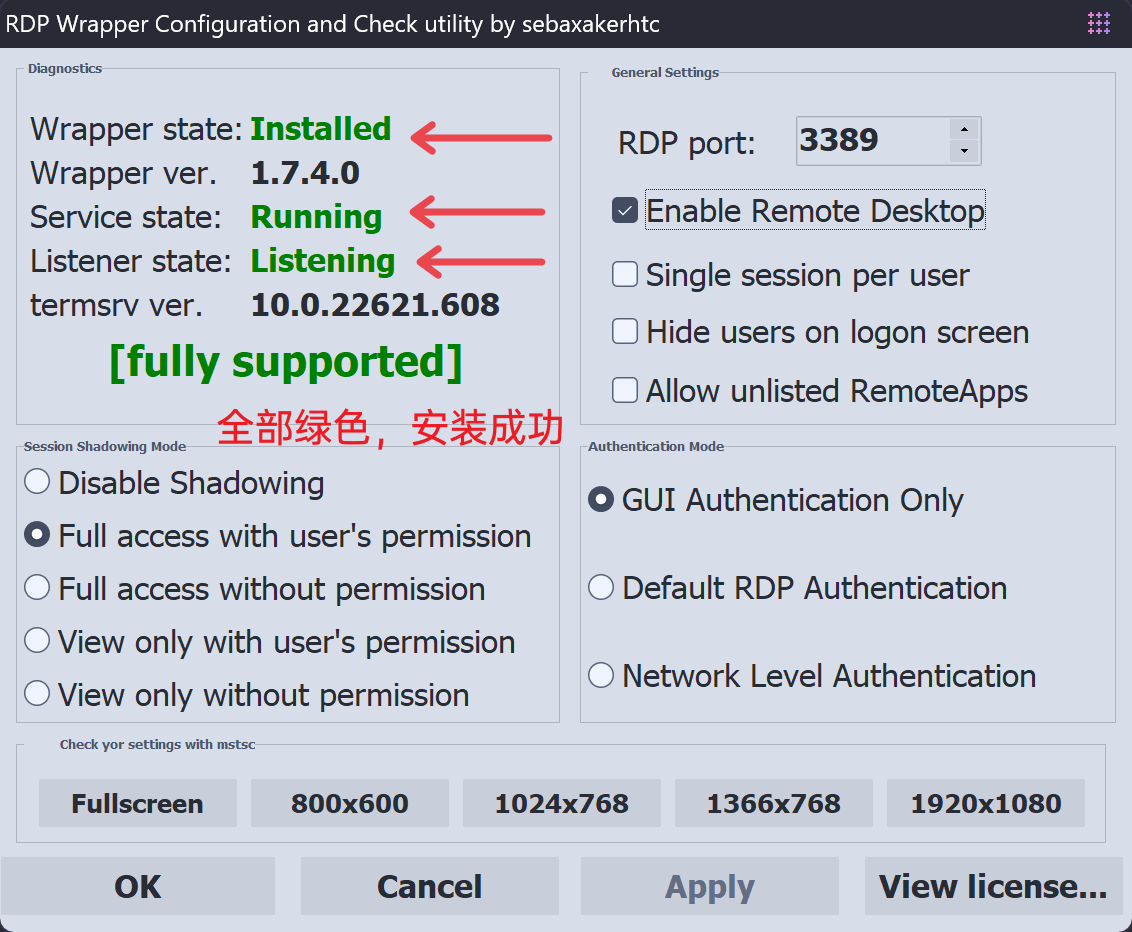
Task: Select Default RDP Authentication mode
Action: (601, 588)
